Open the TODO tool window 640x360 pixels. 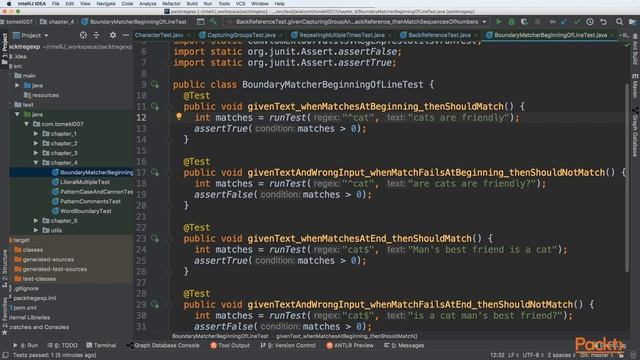pyautogui.click(x=62, y=345)
